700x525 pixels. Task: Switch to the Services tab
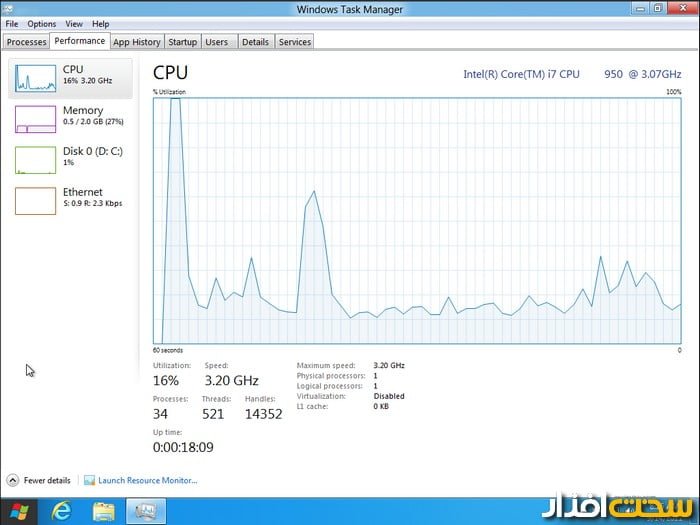(x=295, y=42)
